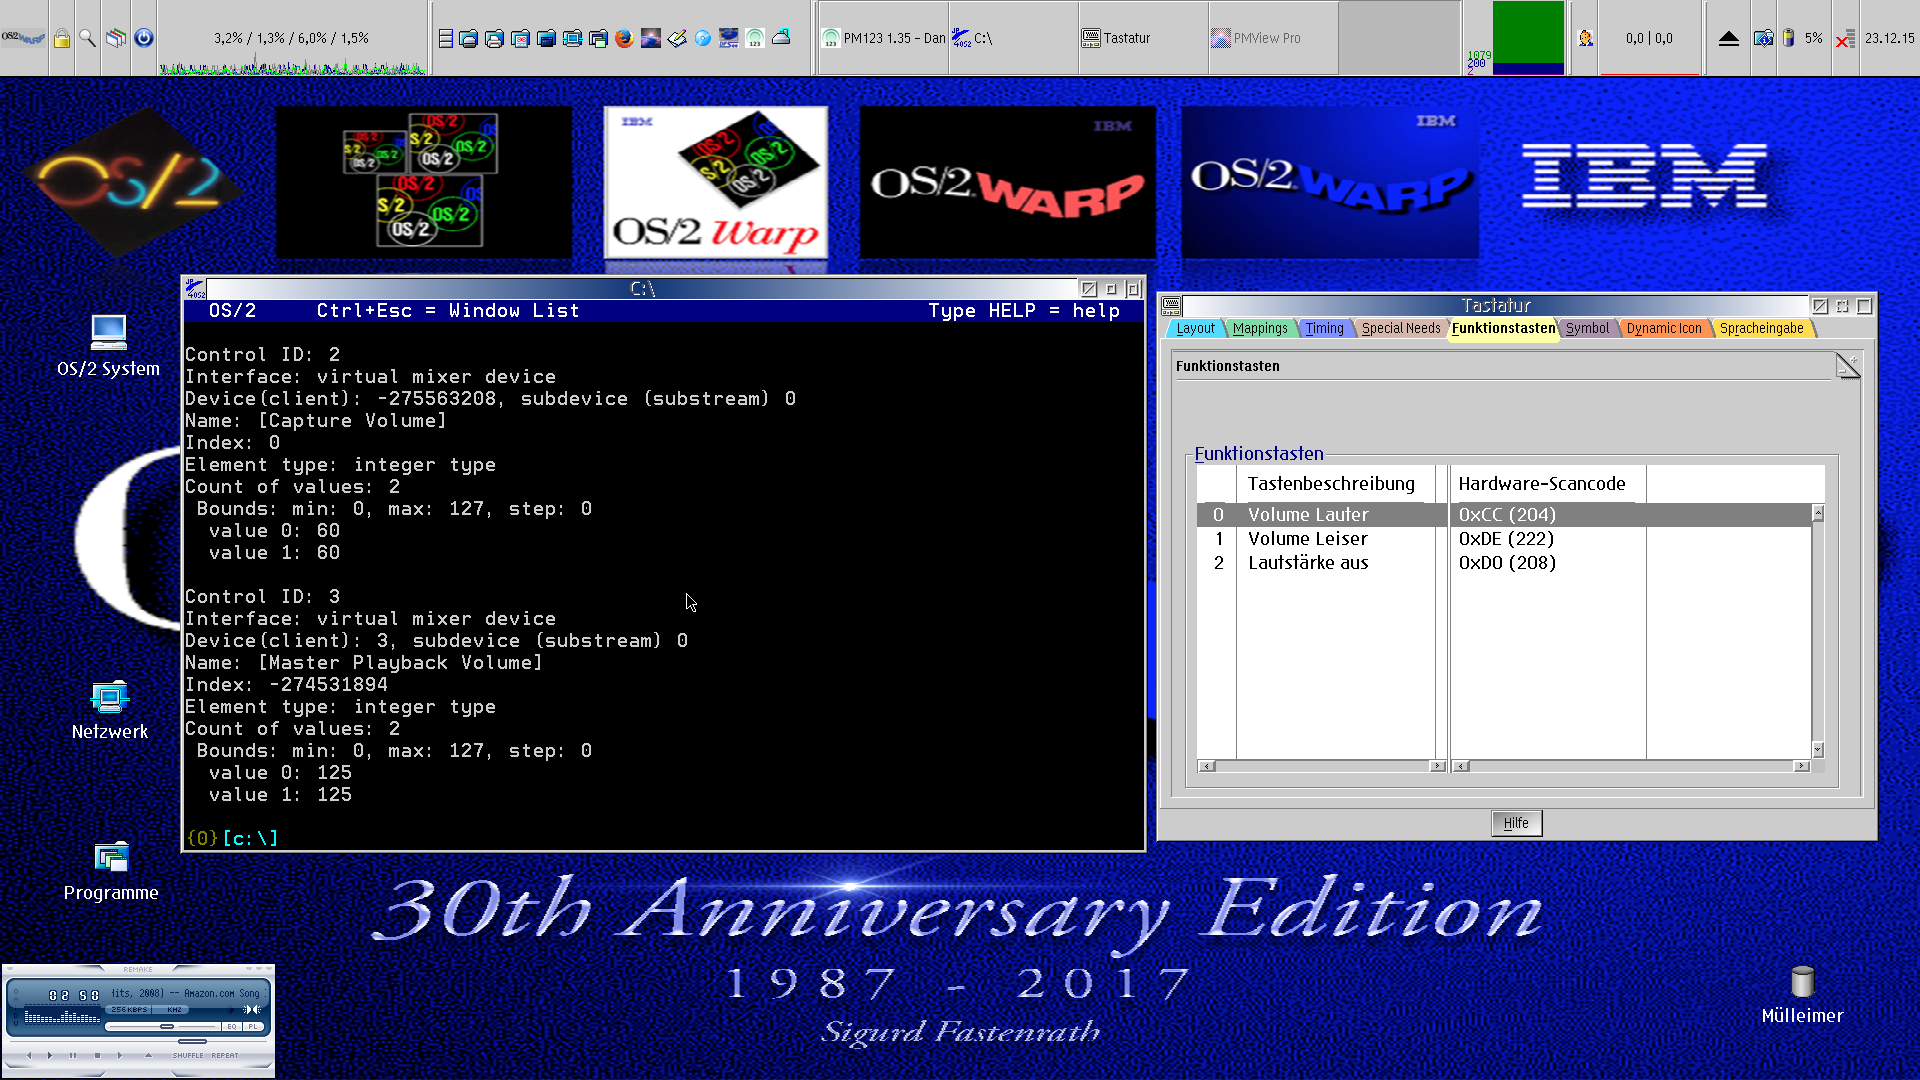Image resolution: width=1920 pixels, height=1080 pixels.
Task: Click the 0xDE (222) scancode cell
Action: click(1506, 538)
